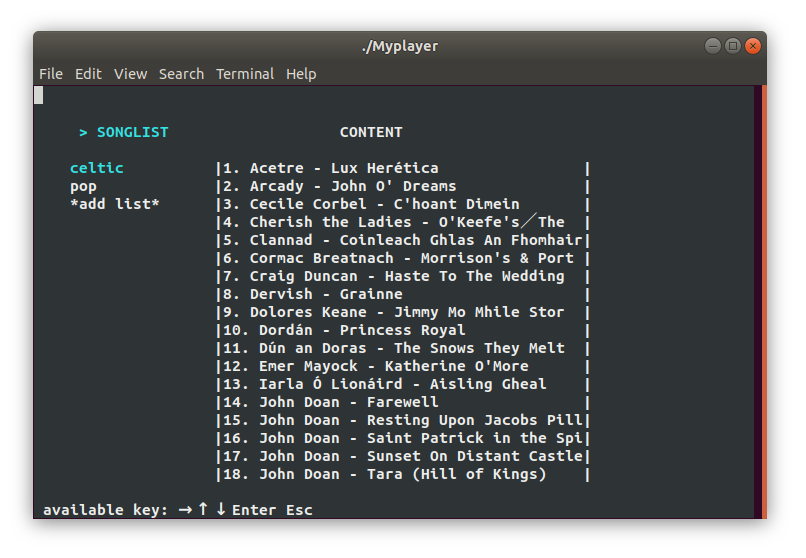Screen dimensions: 806x558
Task: Open the Search menu
Action: (x=181, y=74)
